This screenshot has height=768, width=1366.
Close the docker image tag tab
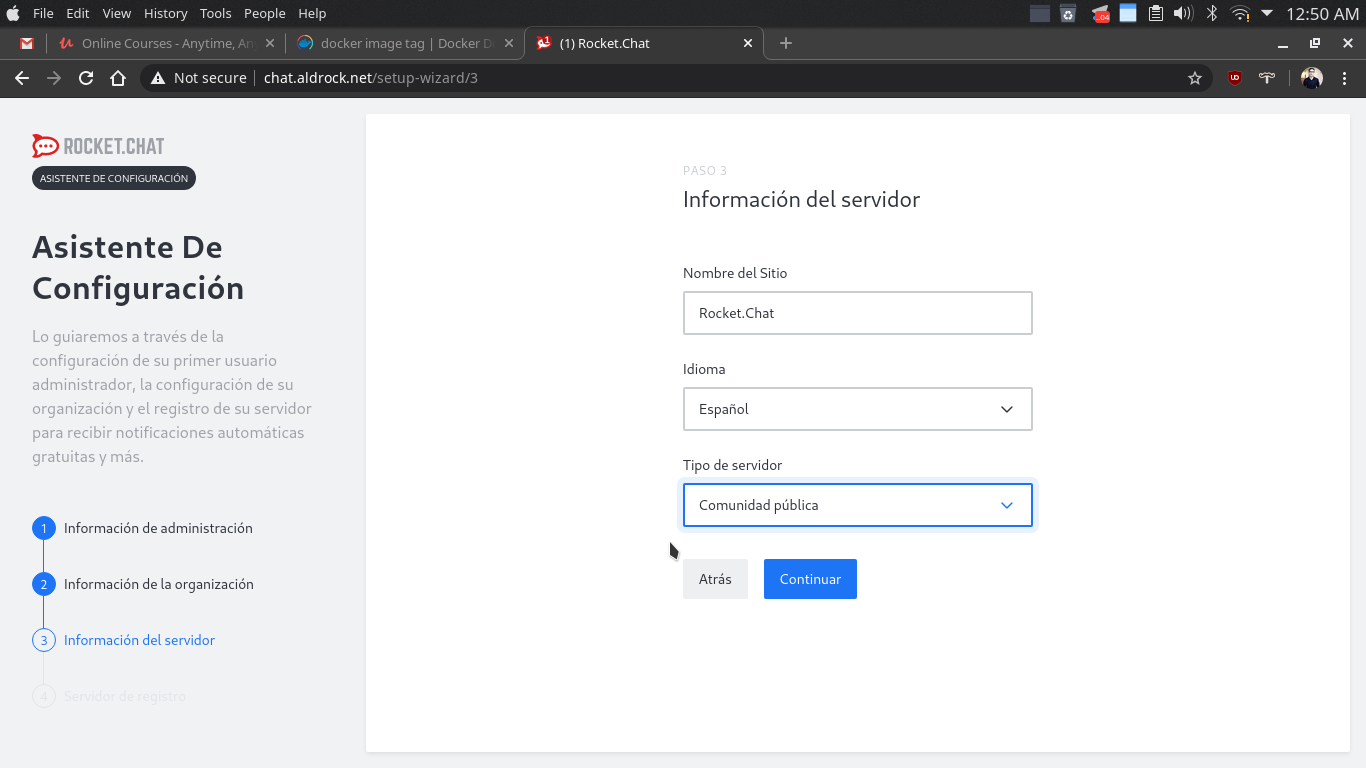pyautogui.click(x=509, y=43)
